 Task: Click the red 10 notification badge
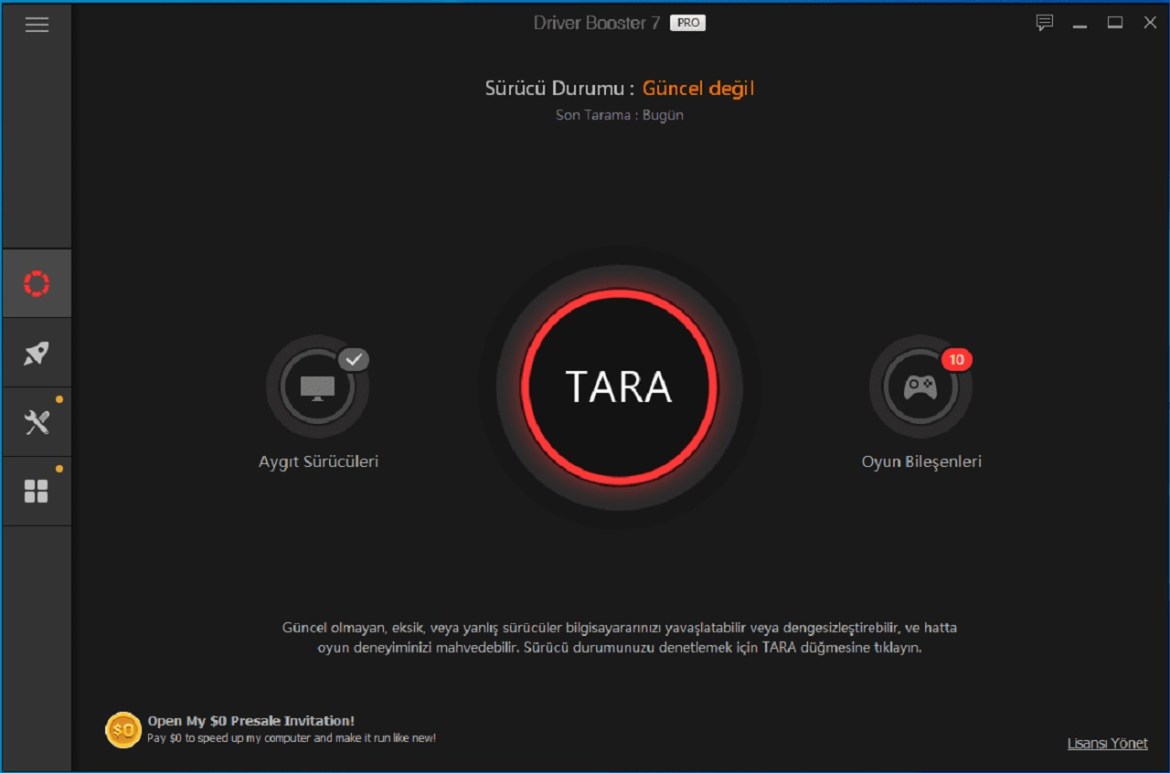pyautogui.click(x=956, y=360)
